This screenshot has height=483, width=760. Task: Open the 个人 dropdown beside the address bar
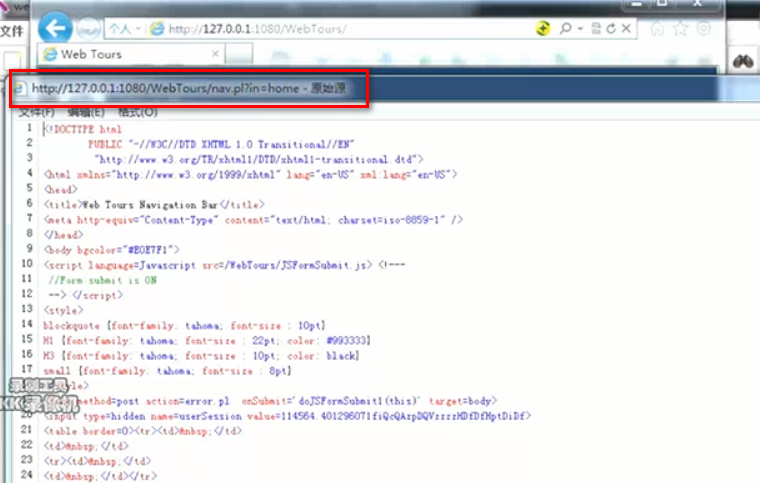(125, 29)
